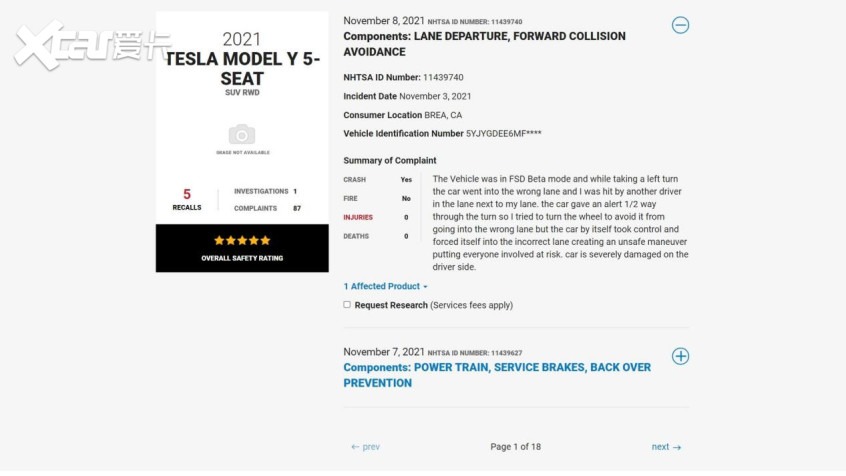The image size is (846, 476).
Task: Click the image not available camera icon
Action: tap(242, 135)
